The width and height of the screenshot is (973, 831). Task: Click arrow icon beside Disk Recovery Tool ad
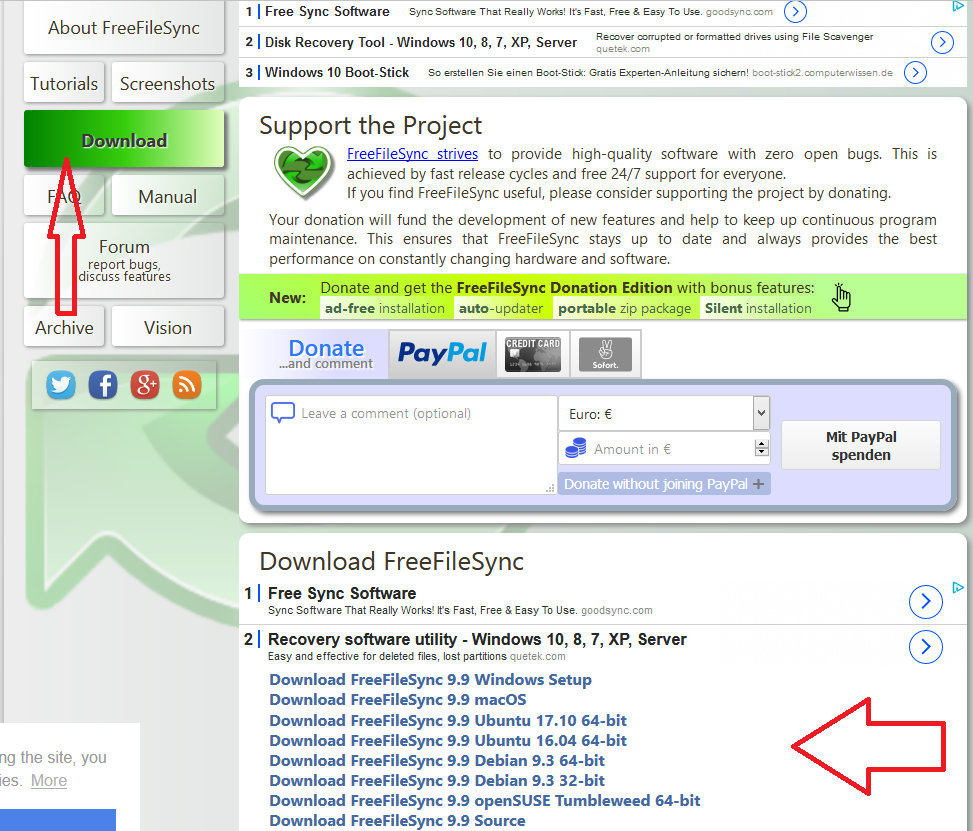tap(942, 42)
